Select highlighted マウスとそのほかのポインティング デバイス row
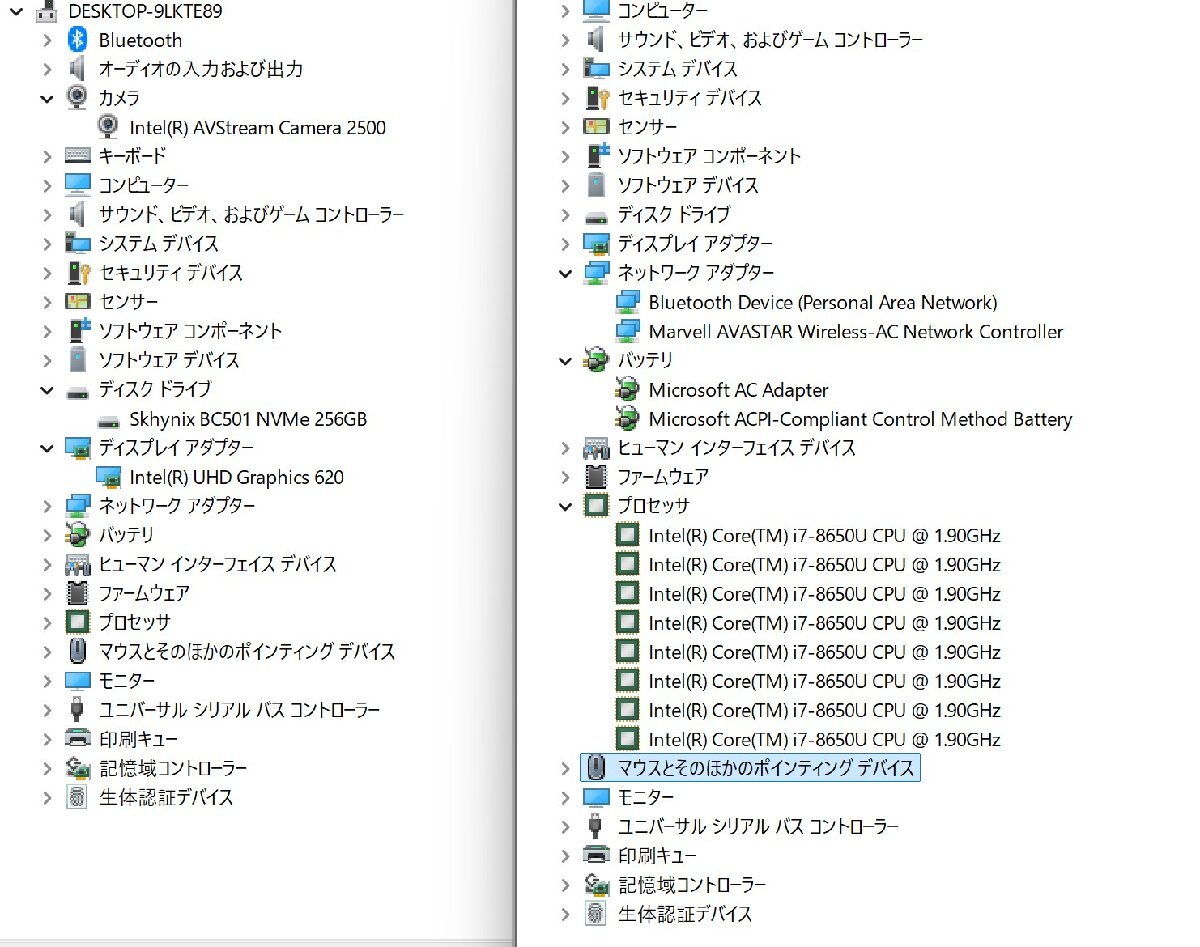The height and width of the screenshot is (947, 1200). click(750, 767)
